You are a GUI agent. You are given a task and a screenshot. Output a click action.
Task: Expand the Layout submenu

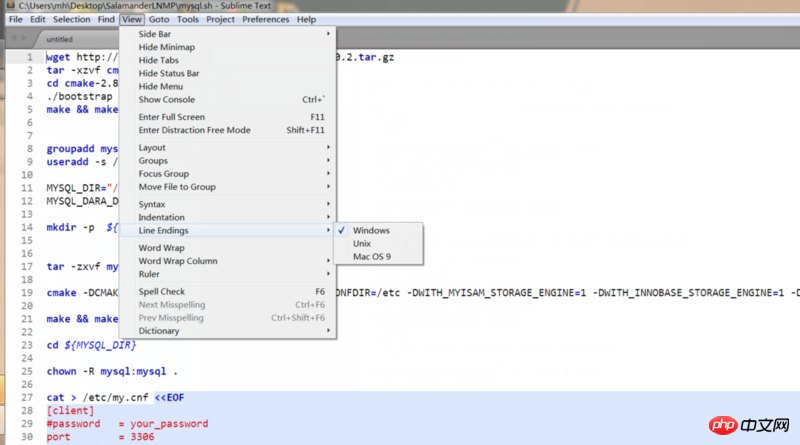coord(228,147)
